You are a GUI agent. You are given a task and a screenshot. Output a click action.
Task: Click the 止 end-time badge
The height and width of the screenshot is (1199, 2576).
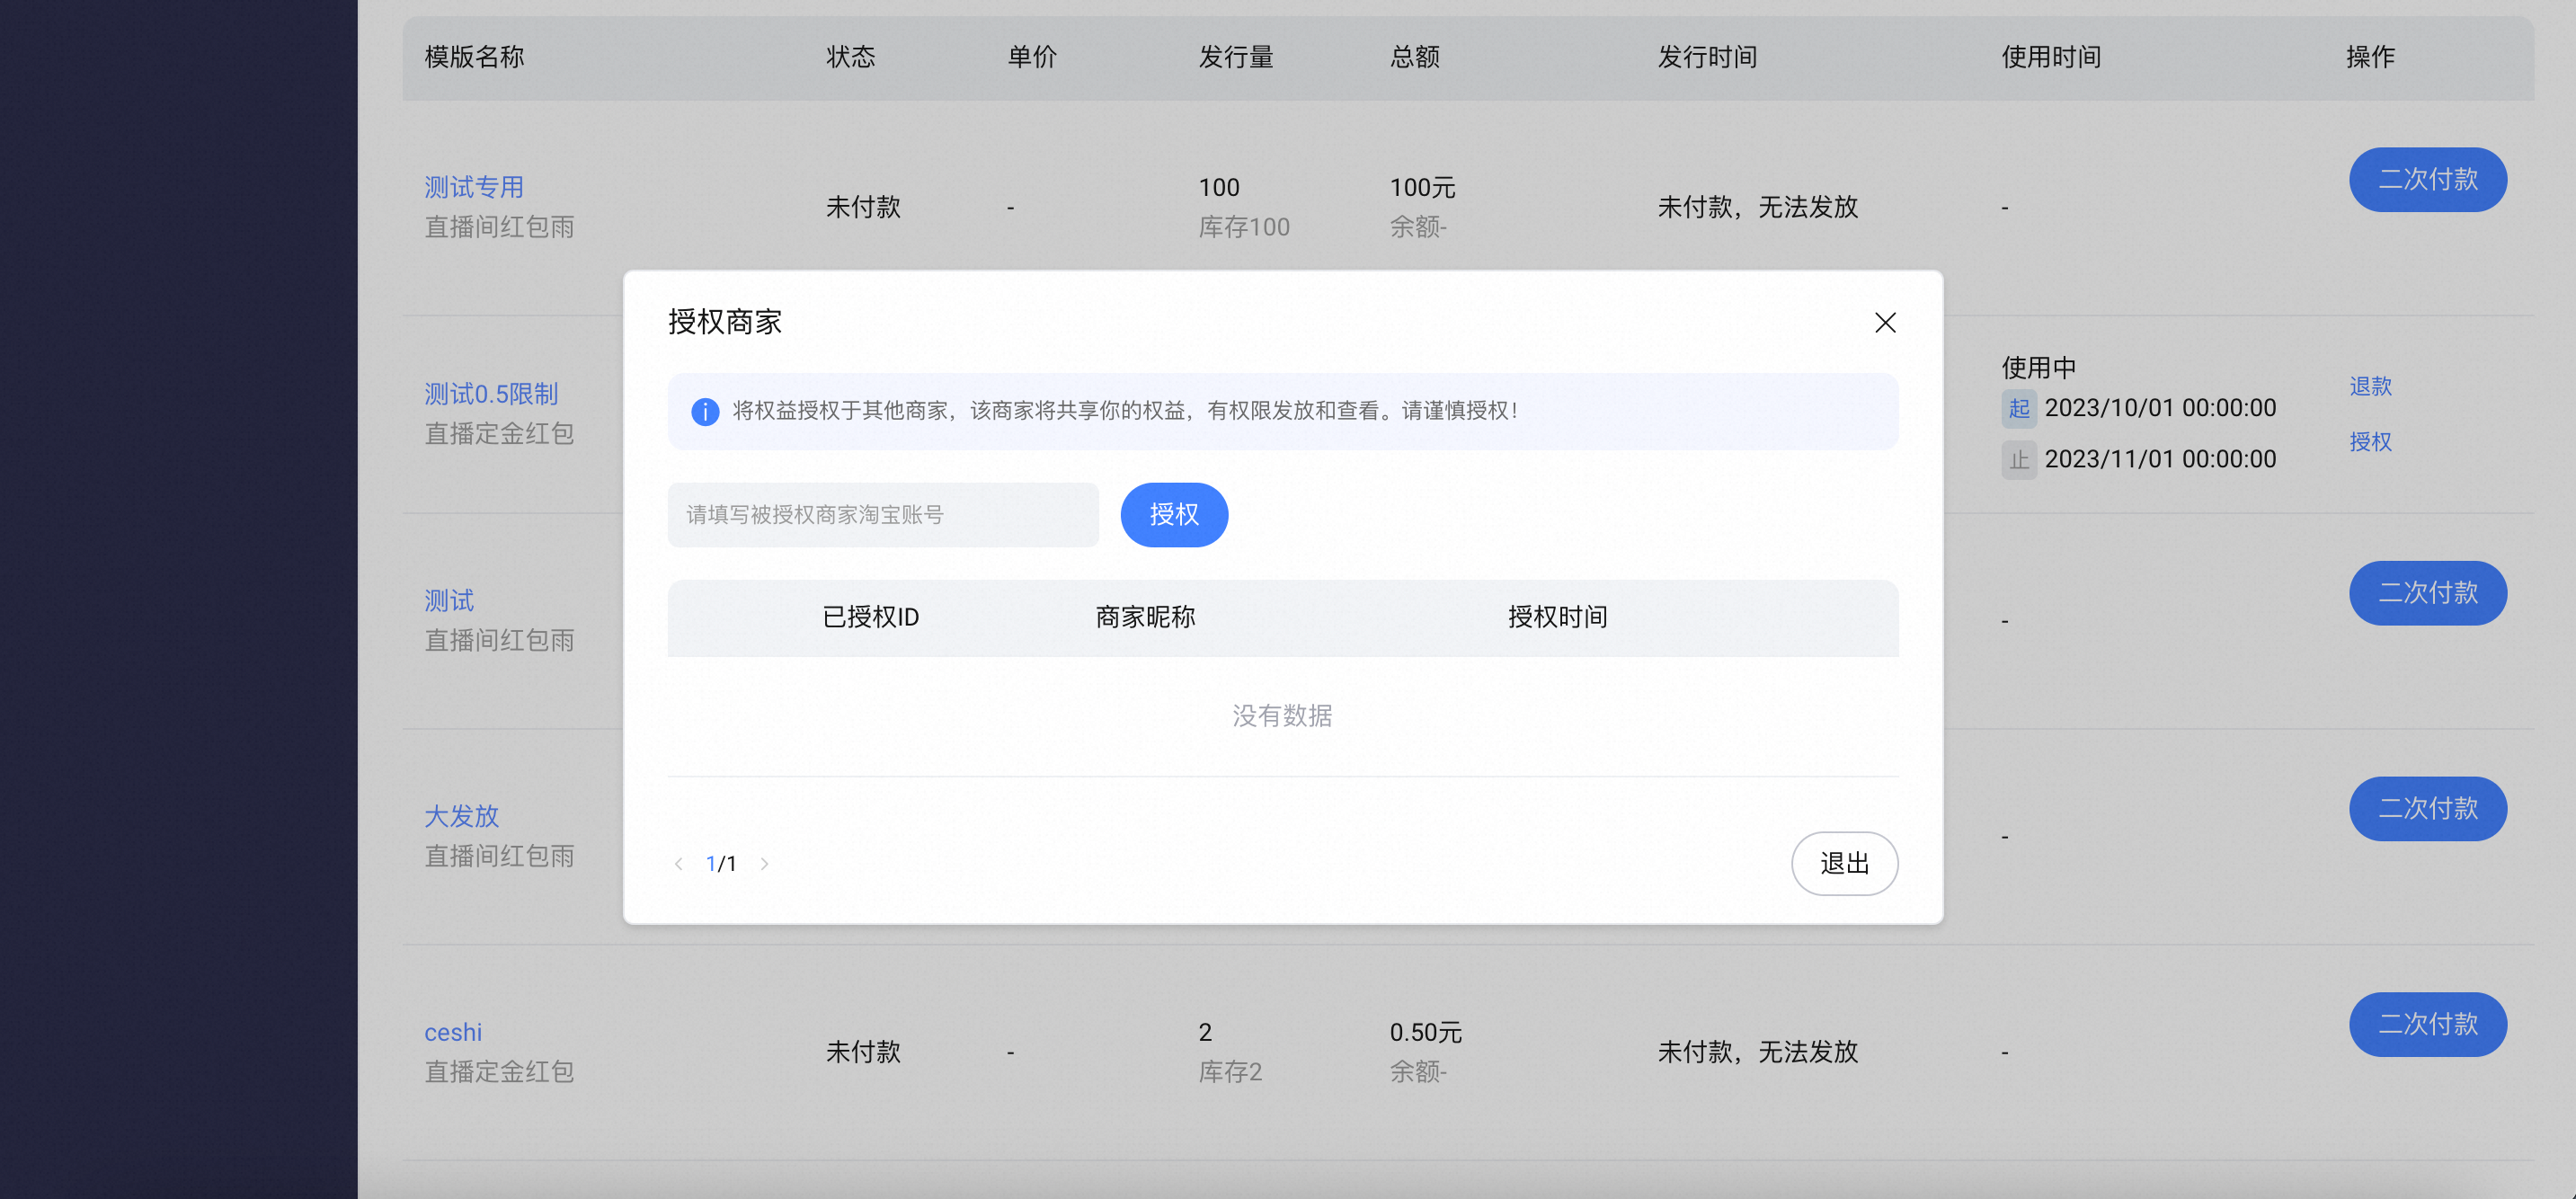pyautogui.click(x=2019, y=460)
